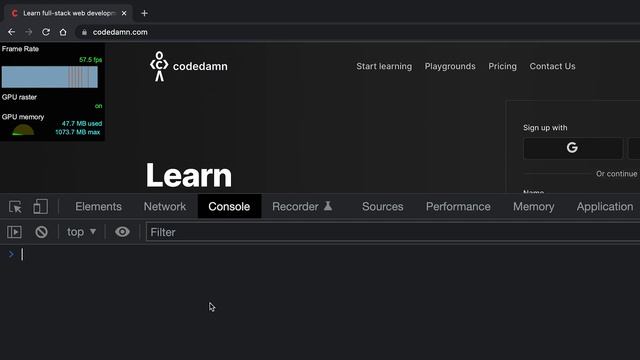
Task: Click the 'Sign up with' label
Action: tap(545, 128)
